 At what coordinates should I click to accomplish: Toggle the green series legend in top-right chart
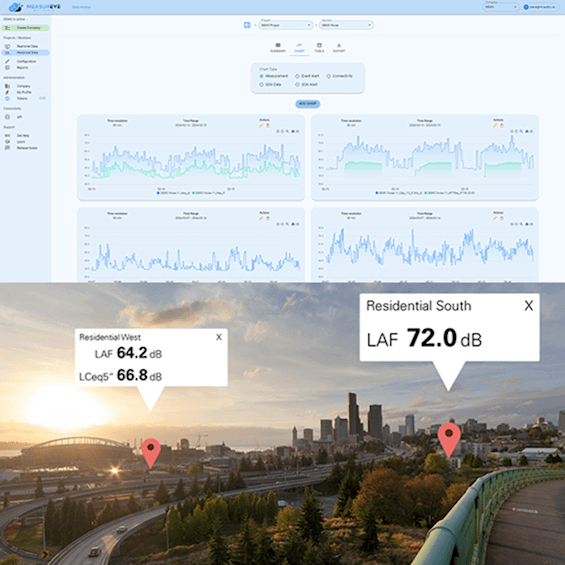pyautogui.click(x=449, y=193)
